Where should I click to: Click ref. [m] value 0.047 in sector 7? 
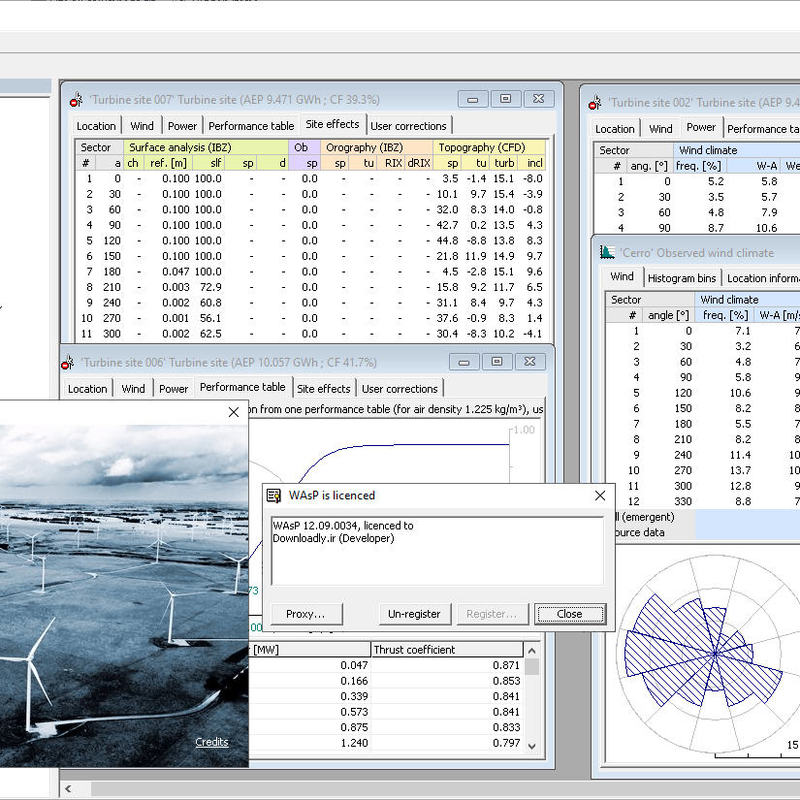(176, 272)
